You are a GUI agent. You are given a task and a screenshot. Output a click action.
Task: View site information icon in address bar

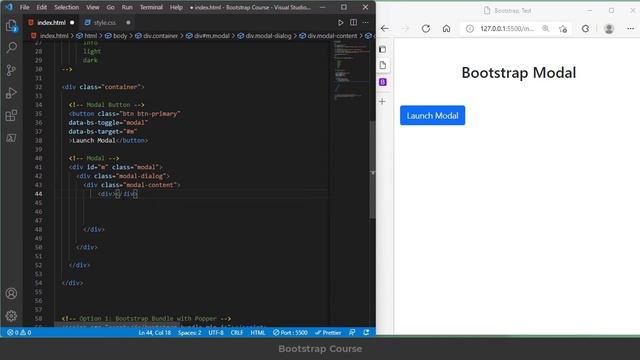470,29
